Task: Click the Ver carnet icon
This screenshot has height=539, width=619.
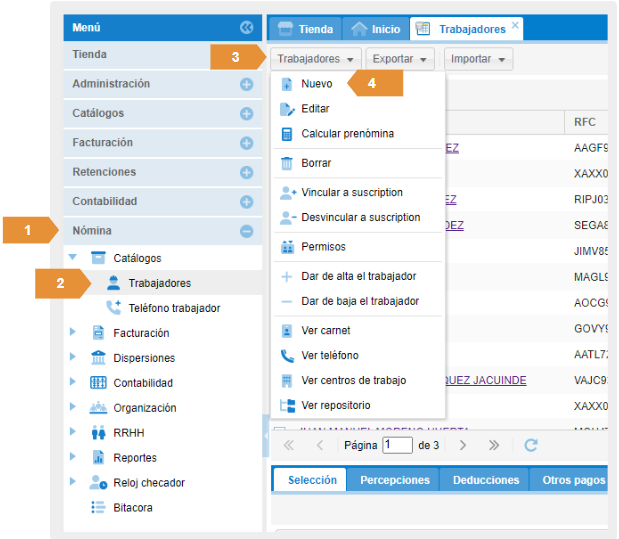Action: (287, 331)
